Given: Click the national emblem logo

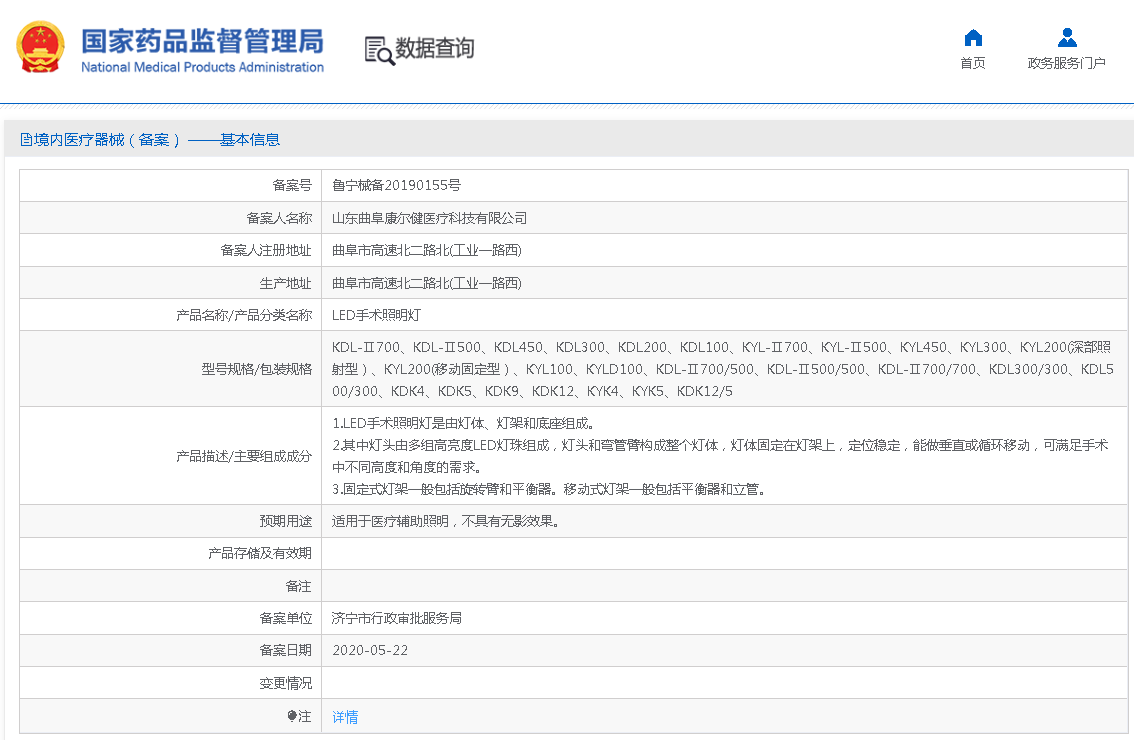Looking at the screenshot, I should [x=41, y=48].
